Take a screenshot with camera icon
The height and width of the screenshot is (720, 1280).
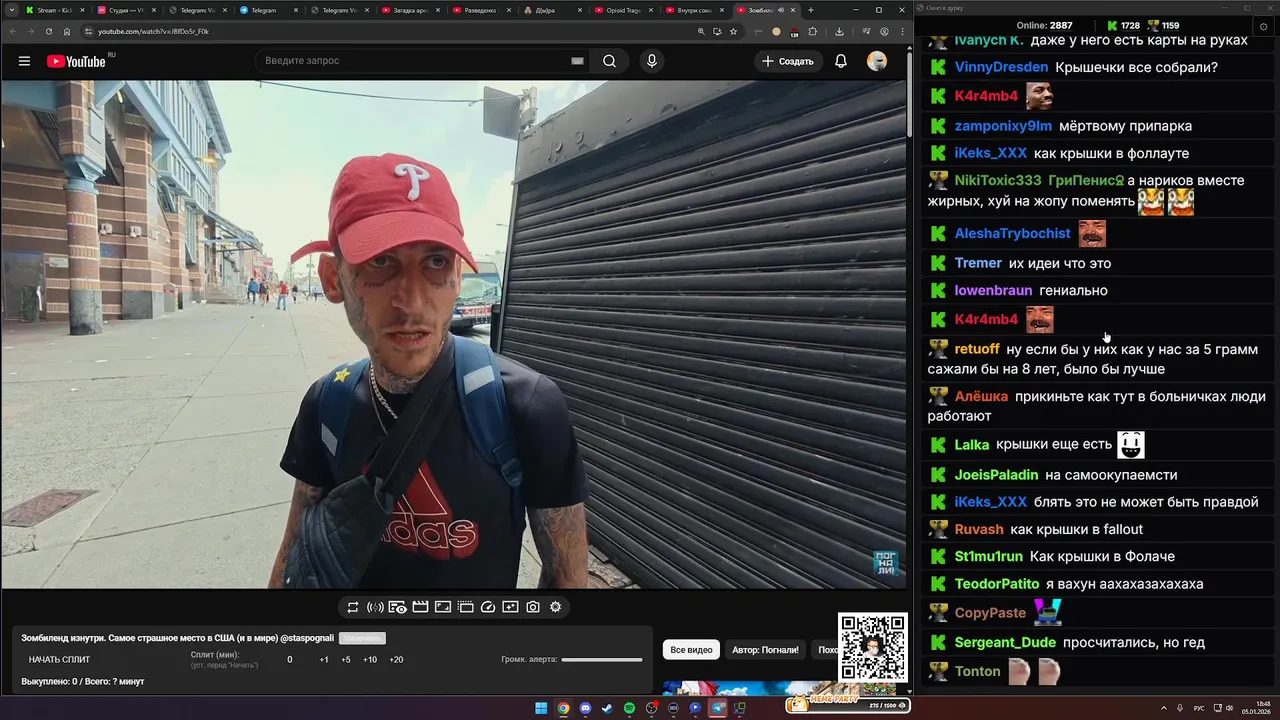[x=533, y=607]
